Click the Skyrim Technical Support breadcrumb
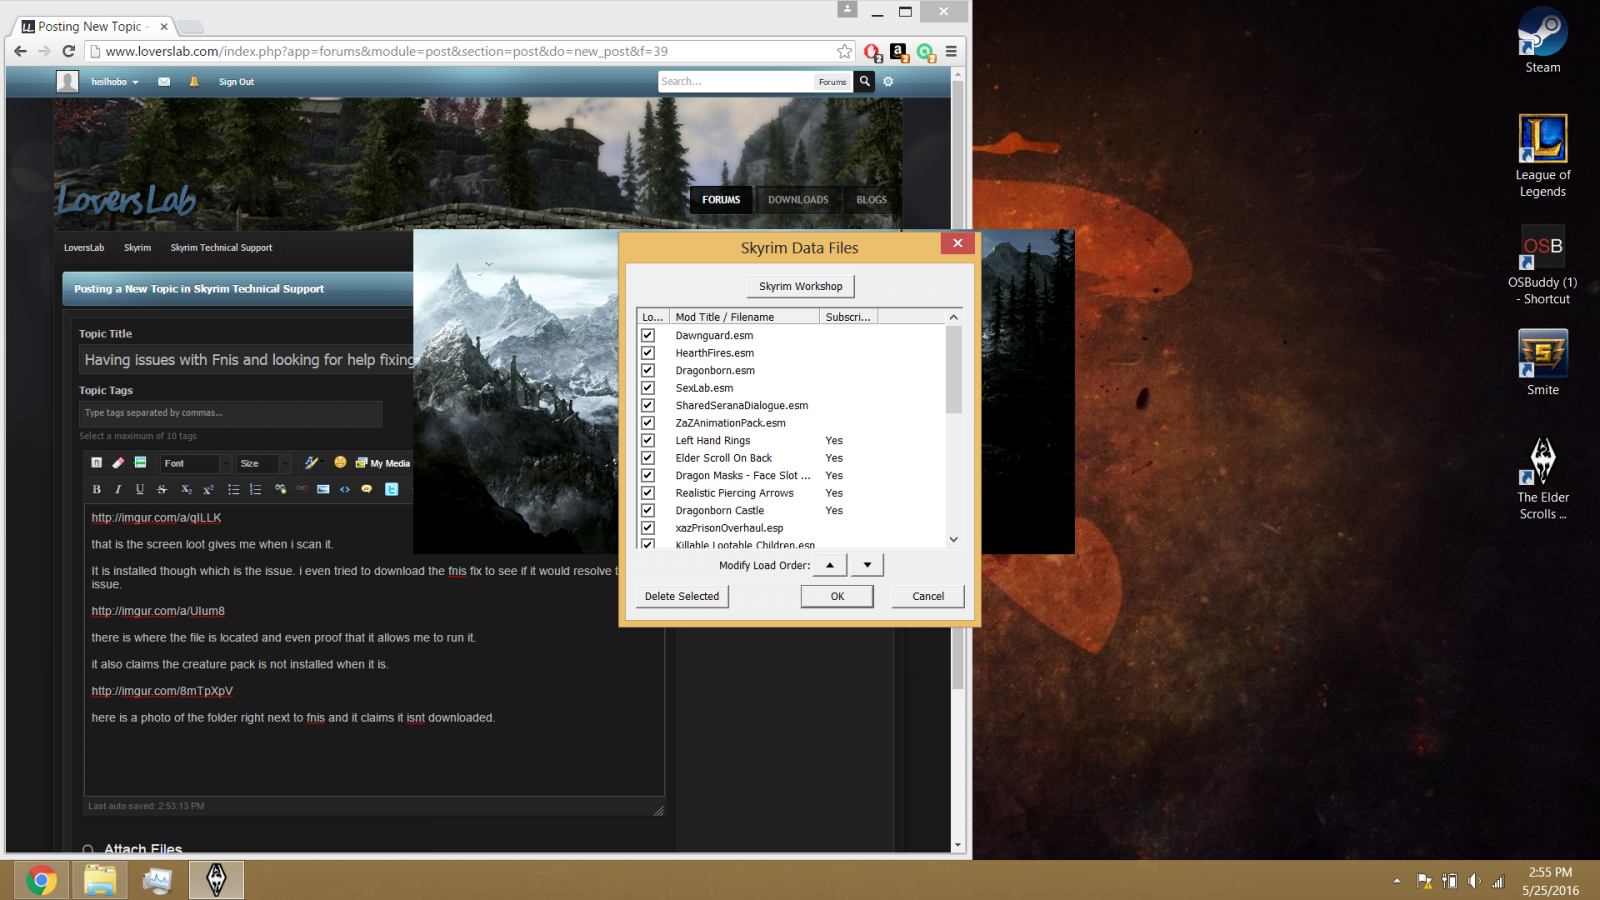 [221, 248]
